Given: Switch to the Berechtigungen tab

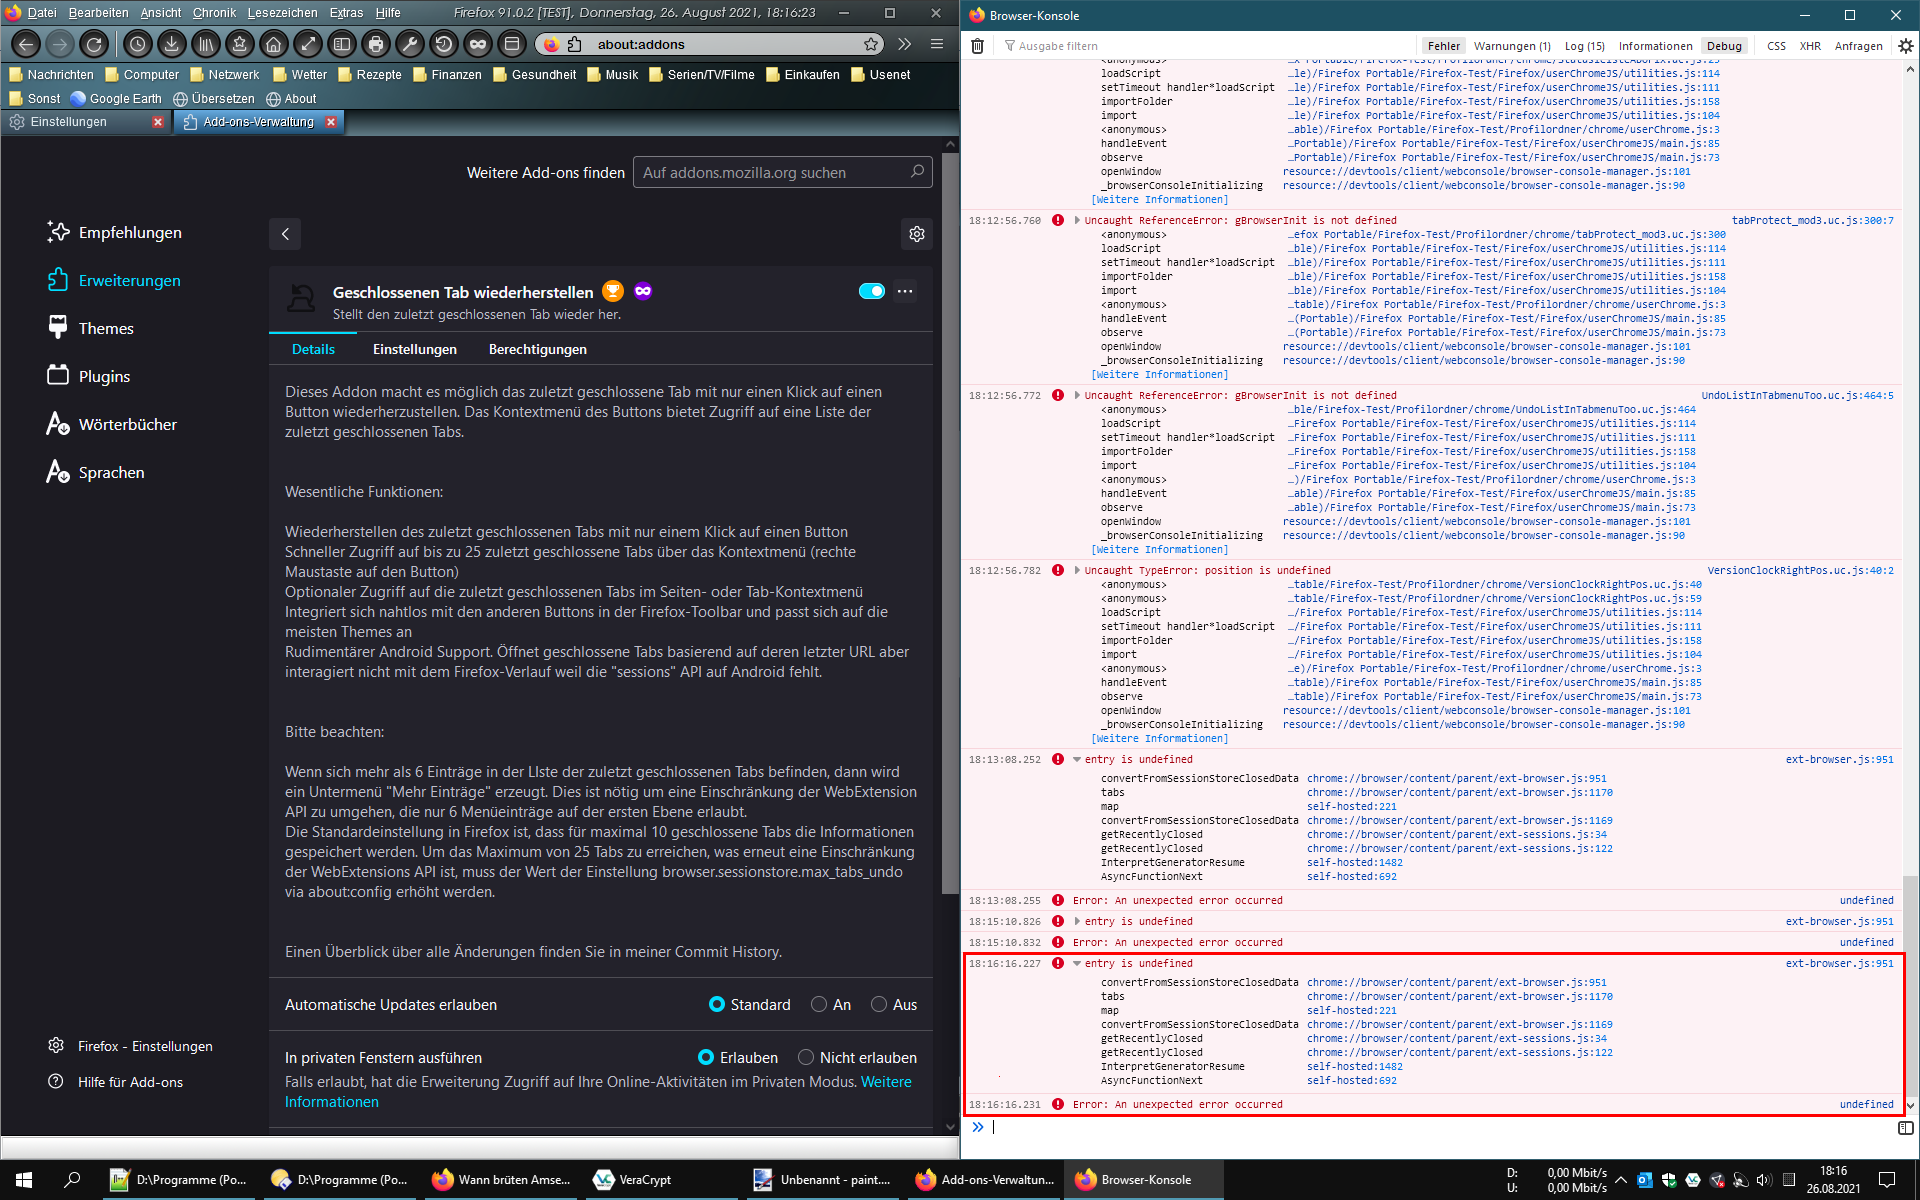Looking at the screenshot, I should 537,349.
